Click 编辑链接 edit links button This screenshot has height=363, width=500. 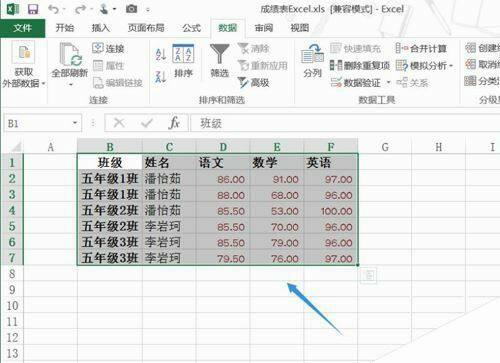click(117, 83)
